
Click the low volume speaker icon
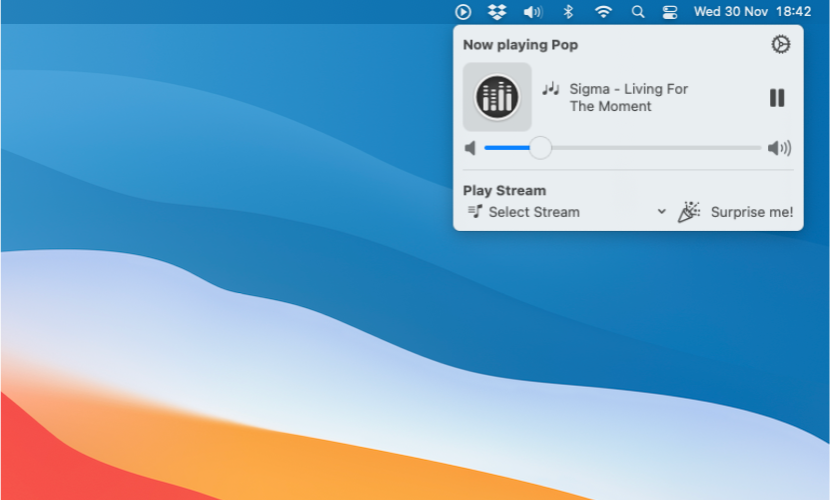click(x=470, y=148)
